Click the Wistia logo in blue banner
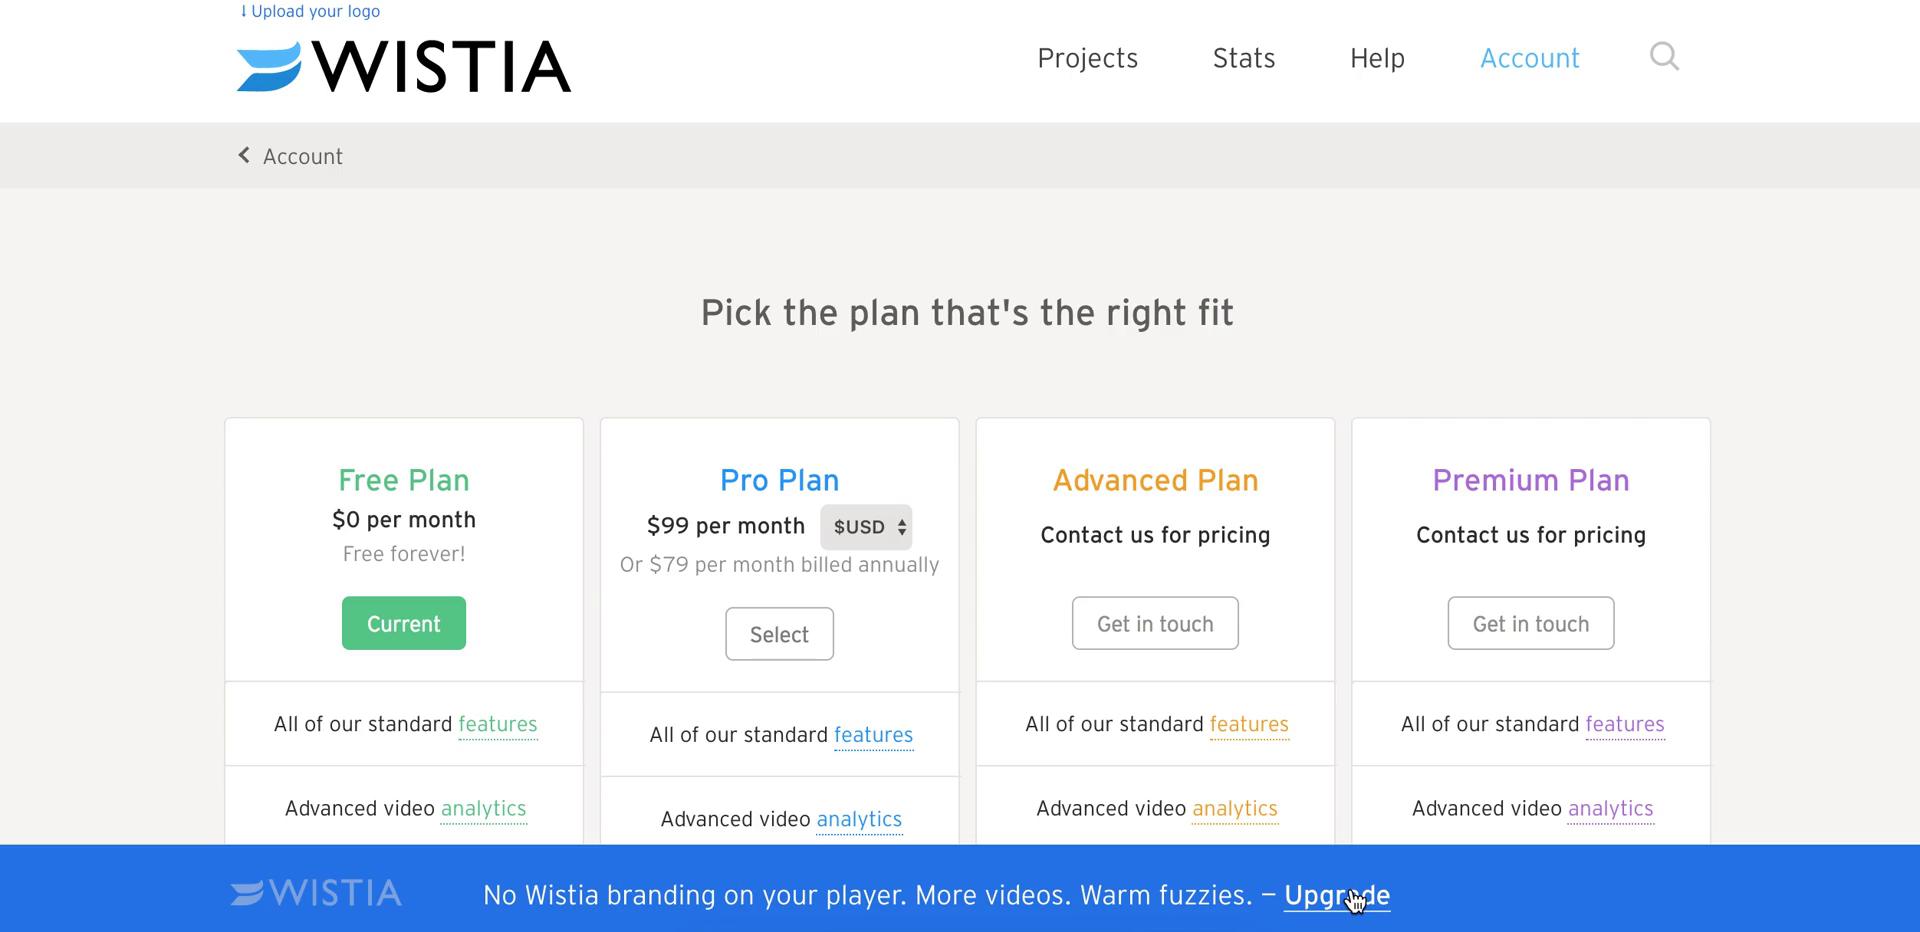 (x=316, y=893)
